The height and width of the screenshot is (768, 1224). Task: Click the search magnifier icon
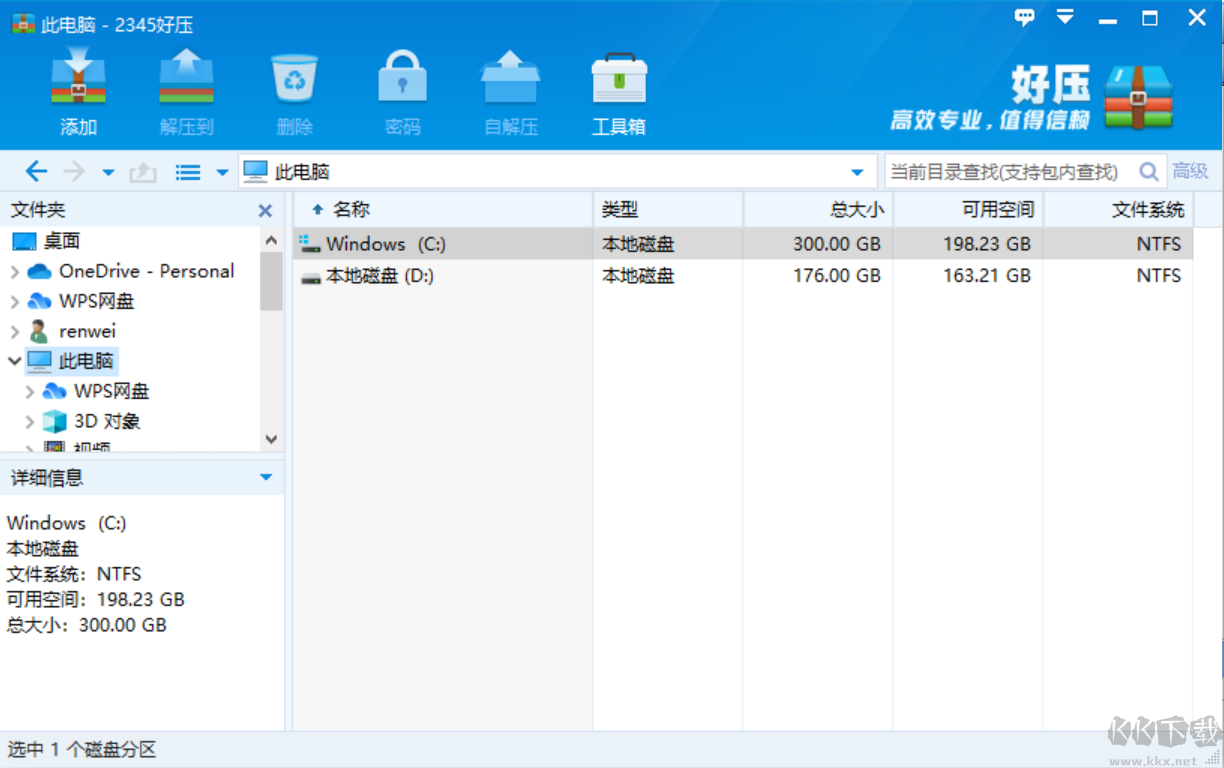[1149, 172]
